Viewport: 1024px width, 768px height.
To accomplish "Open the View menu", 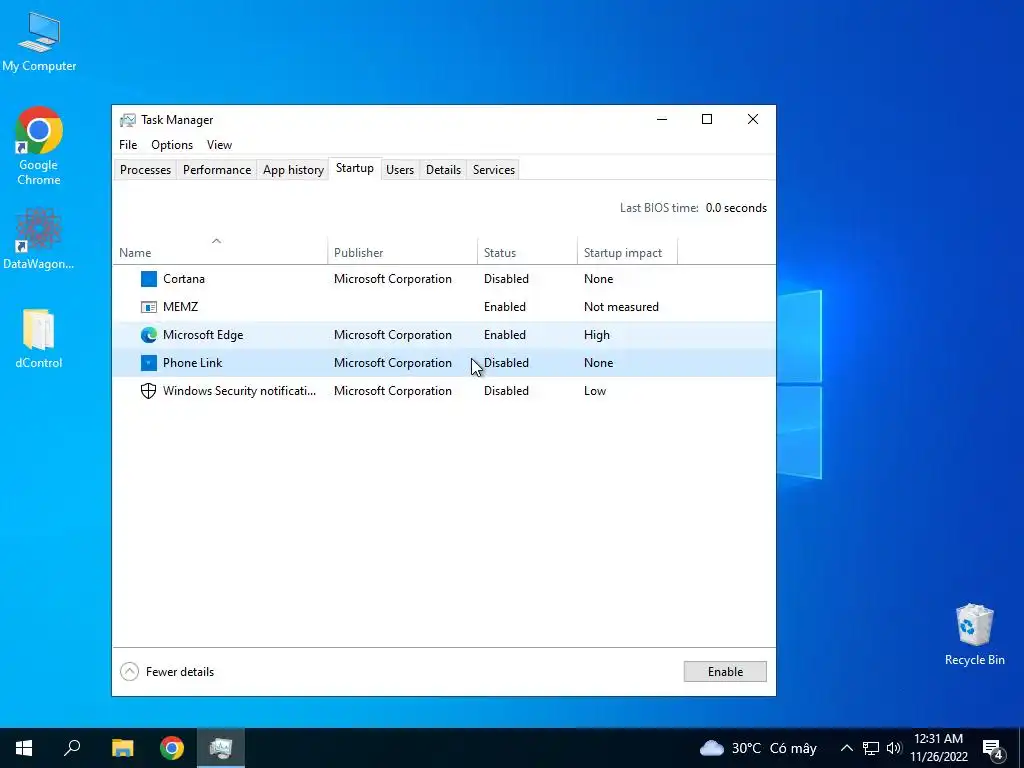I will [x=219, y=145].
